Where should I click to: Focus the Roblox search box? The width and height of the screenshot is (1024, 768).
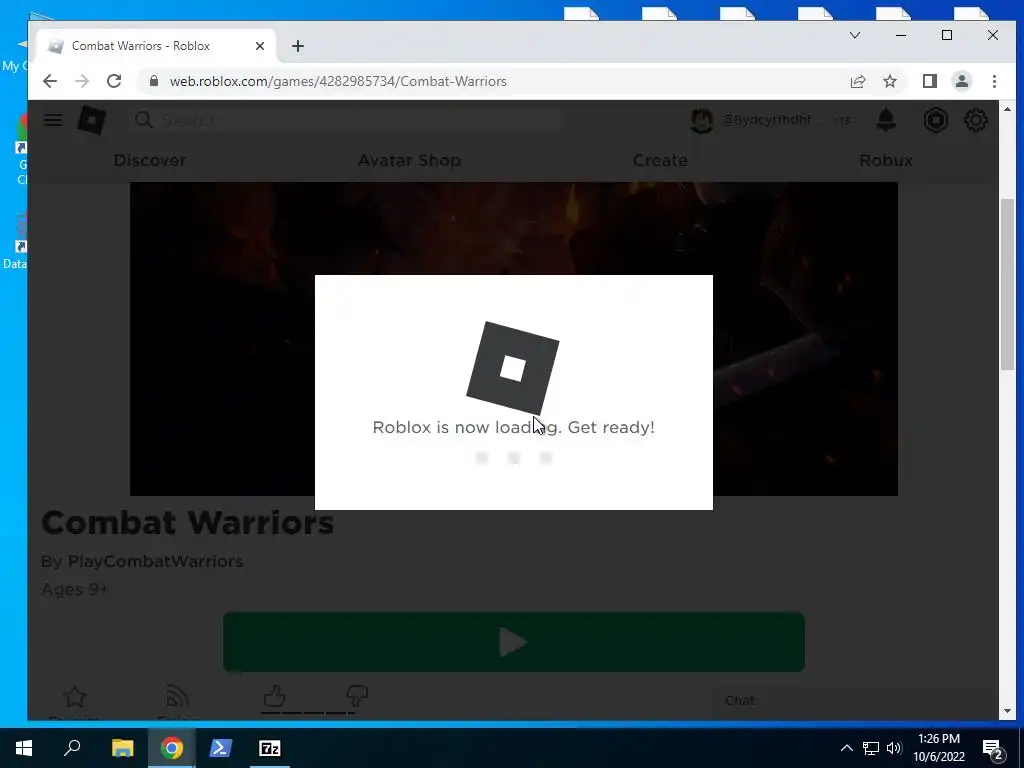pos(347,120)
